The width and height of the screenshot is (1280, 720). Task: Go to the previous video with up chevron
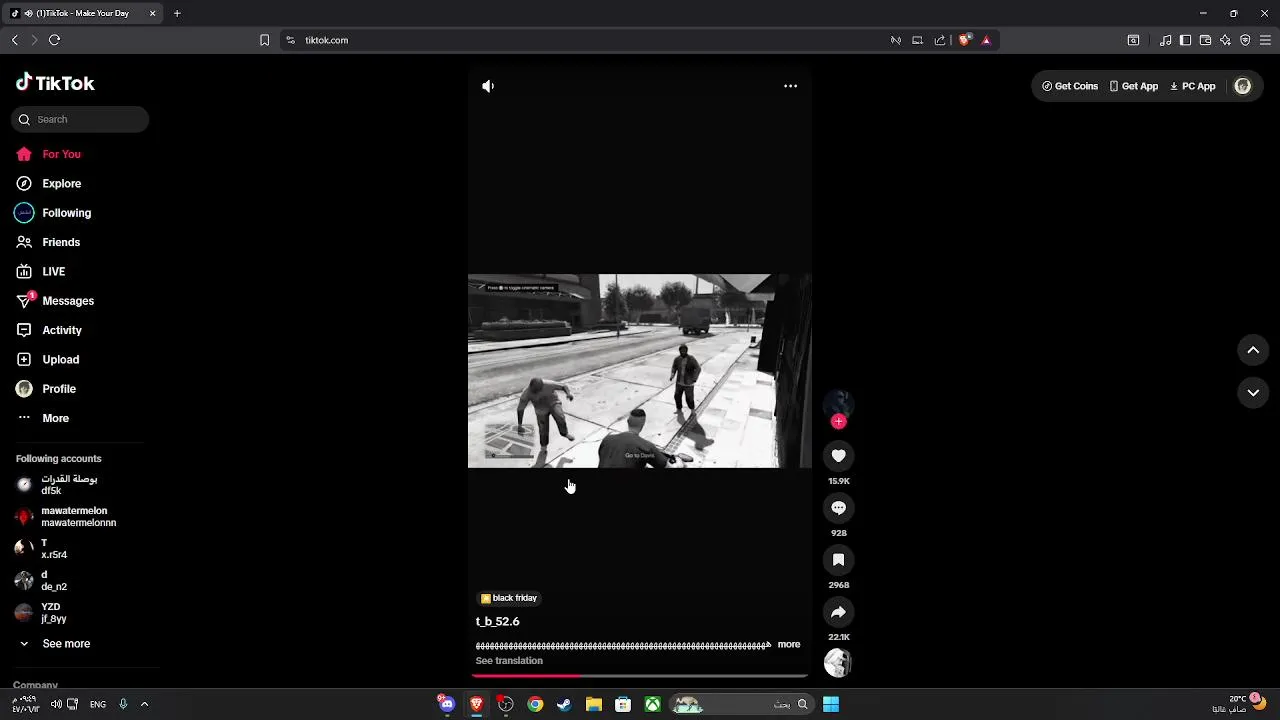point(1253,350)
